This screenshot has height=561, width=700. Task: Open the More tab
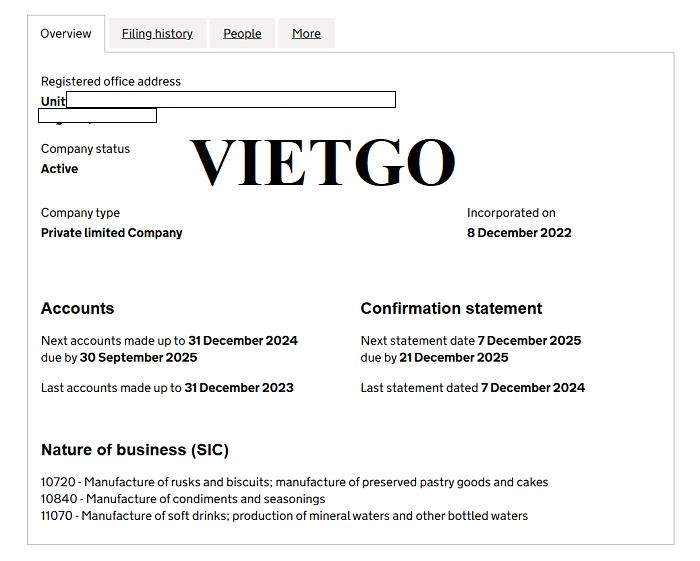point(306,34)
